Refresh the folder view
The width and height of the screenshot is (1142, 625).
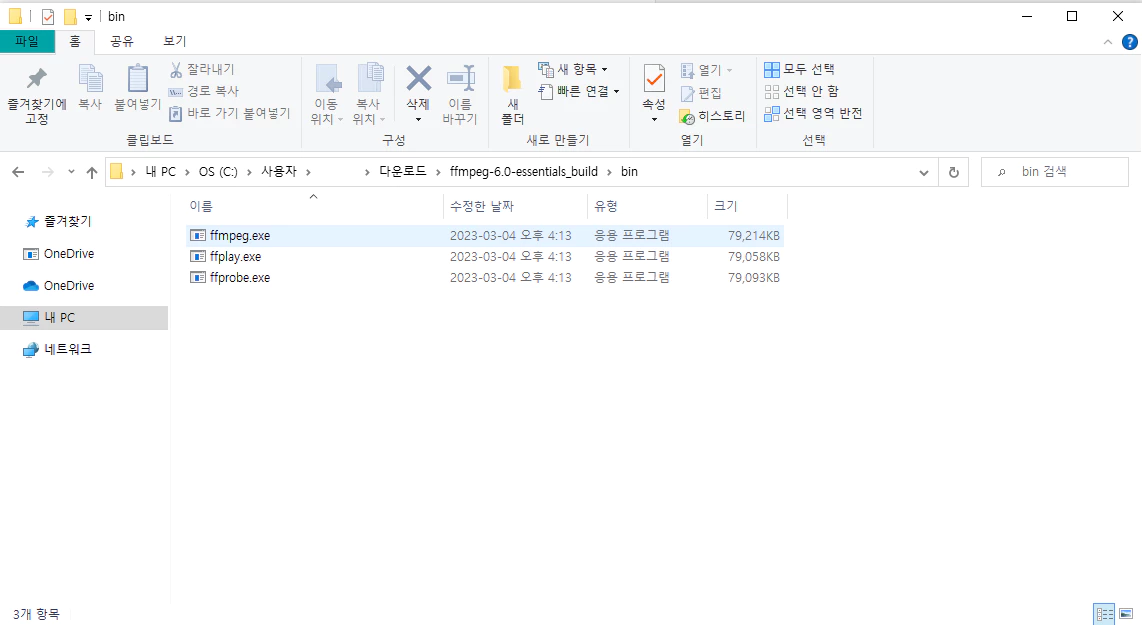pos(953,171)
